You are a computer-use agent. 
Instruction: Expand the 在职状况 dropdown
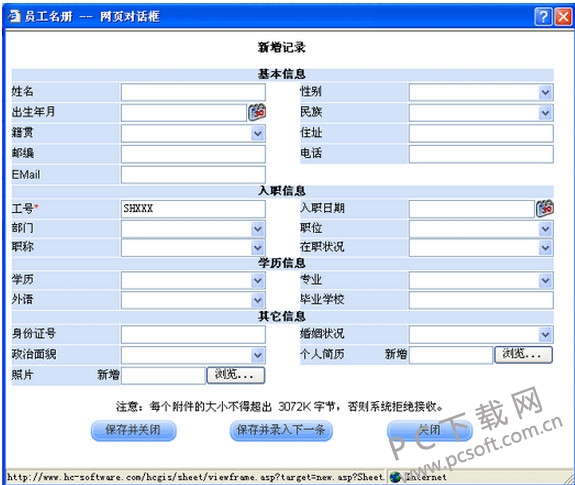coord(546,248)
